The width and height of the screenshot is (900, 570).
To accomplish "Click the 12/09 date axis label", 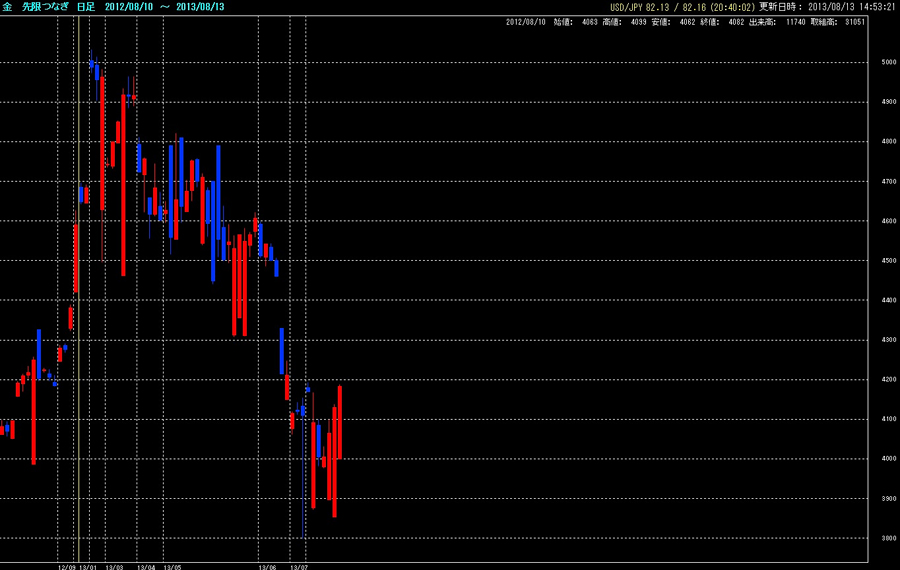I will 67,567.
